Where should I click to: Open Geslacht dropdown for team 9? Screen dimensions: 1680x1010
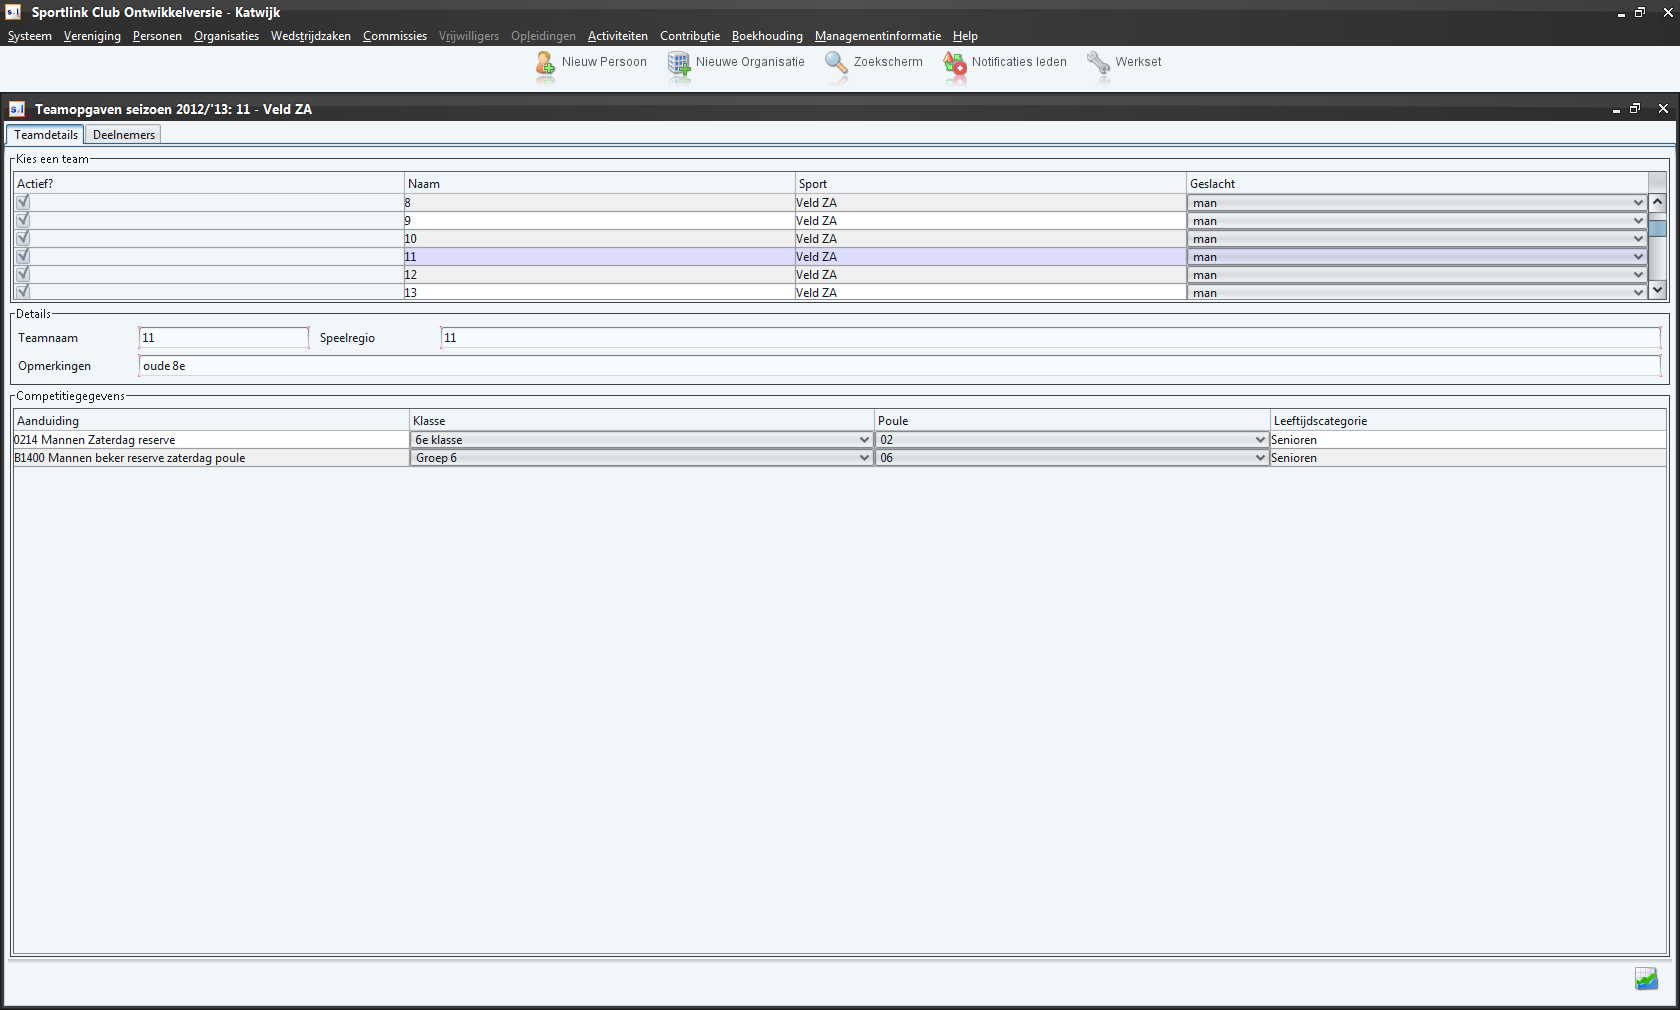[x=1417, y=221]
